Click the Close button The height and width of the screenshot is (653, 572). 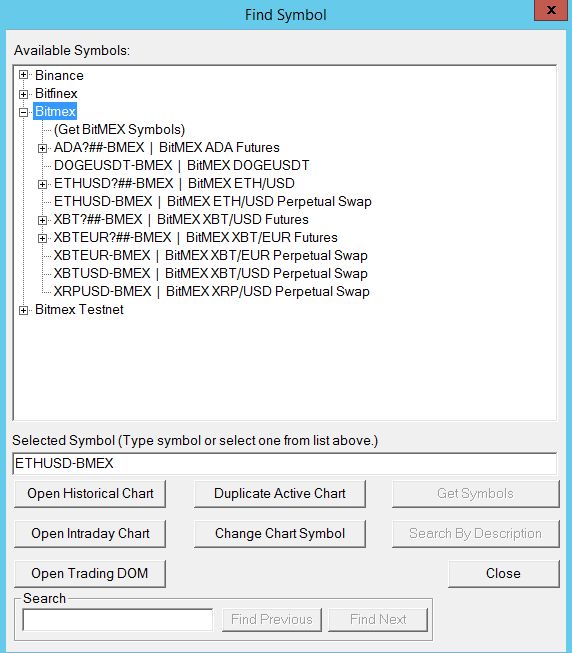click(504, 573)
